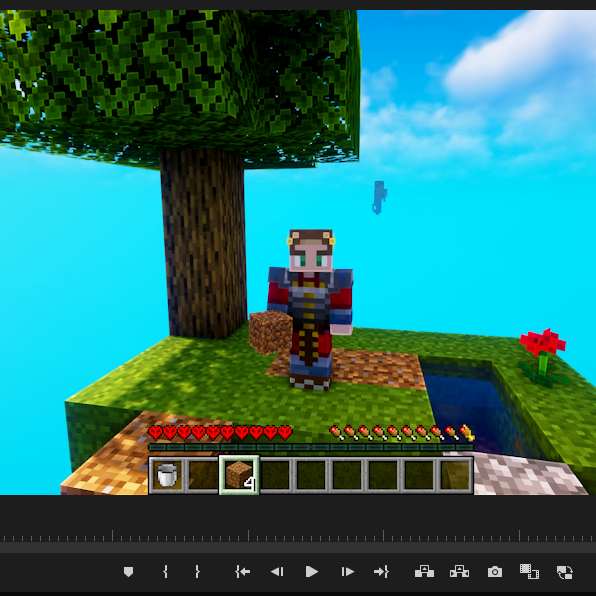This screenshot has width=596, height=596.
Task: Click the Lift button
Action: (424, 572)
